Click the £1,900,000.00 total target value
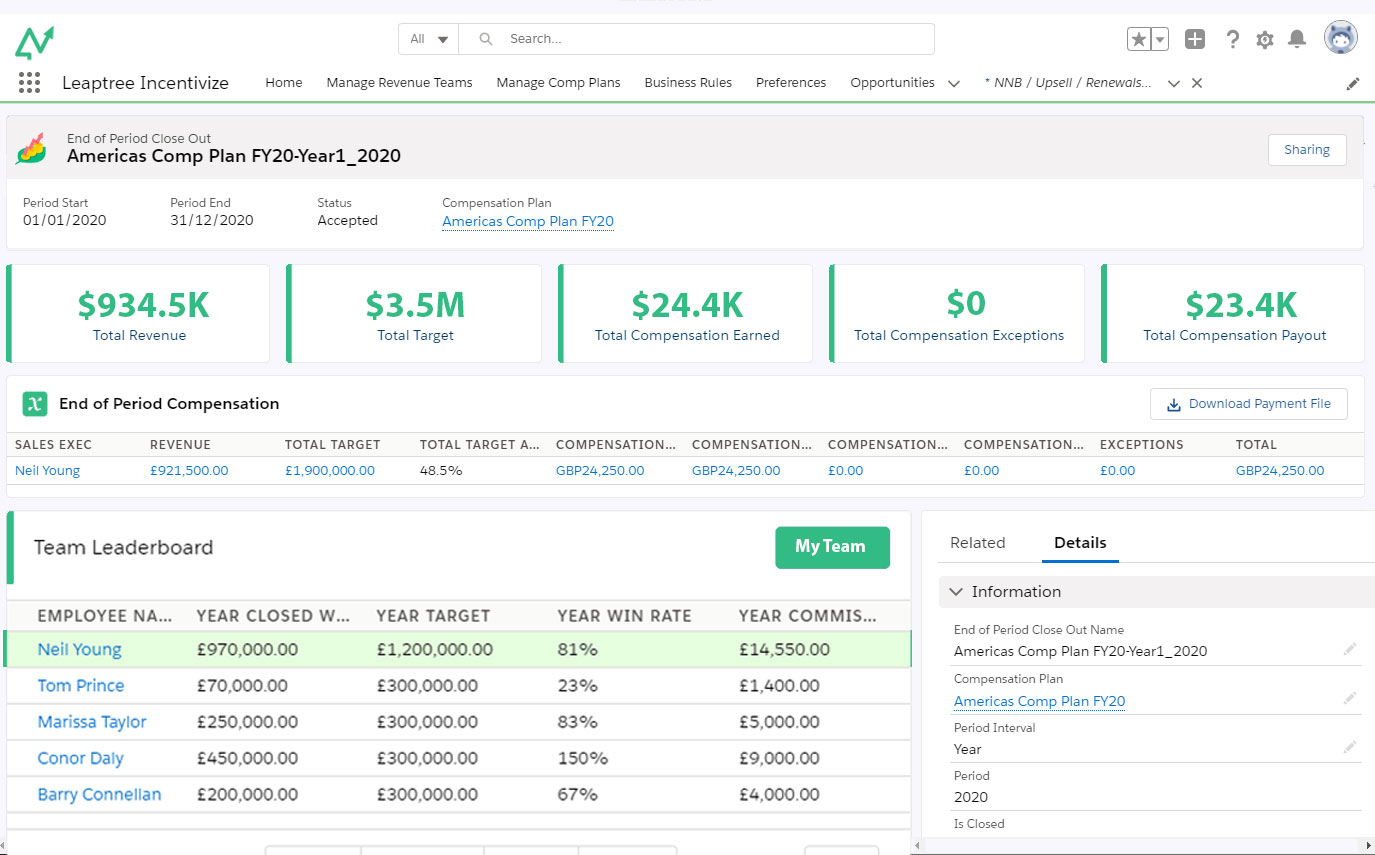Viewport: 1375px width, 855px height. pos(330,470)
